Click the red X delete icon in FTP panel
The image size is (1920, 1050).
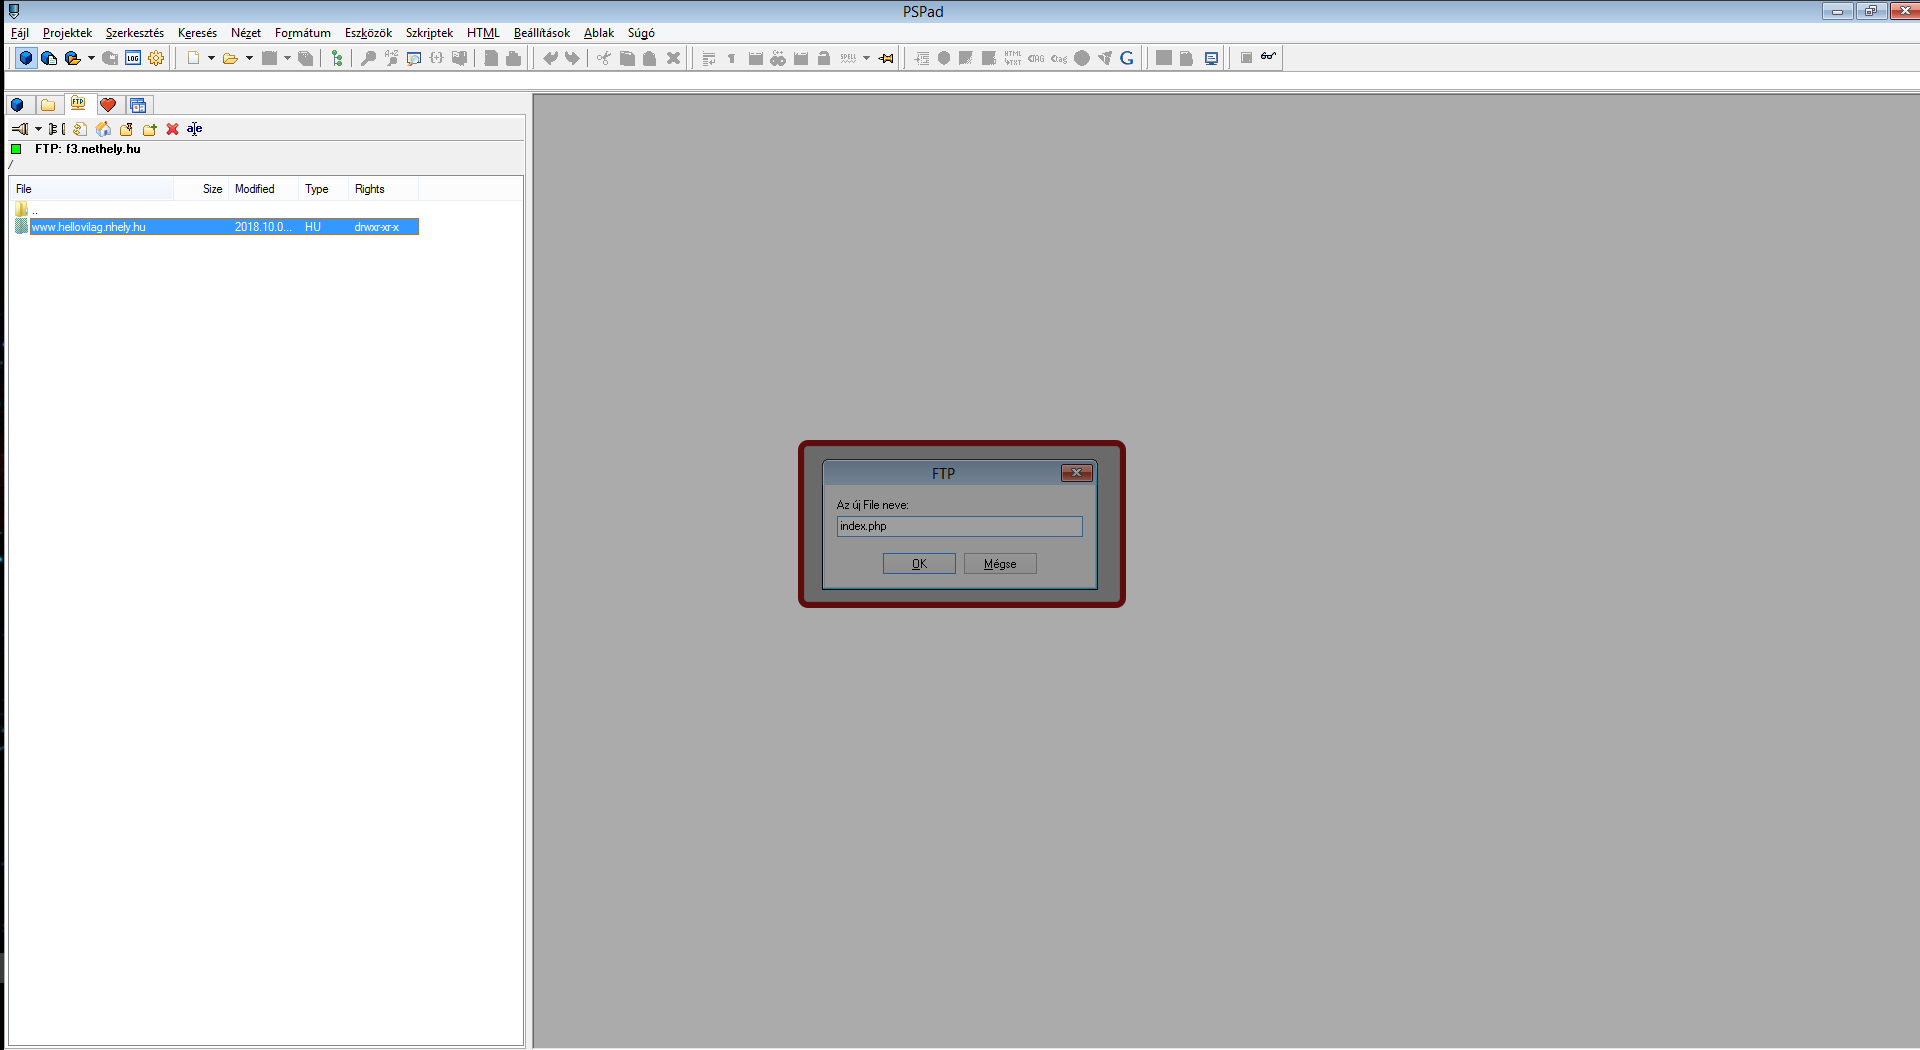[x=172, y=129]
